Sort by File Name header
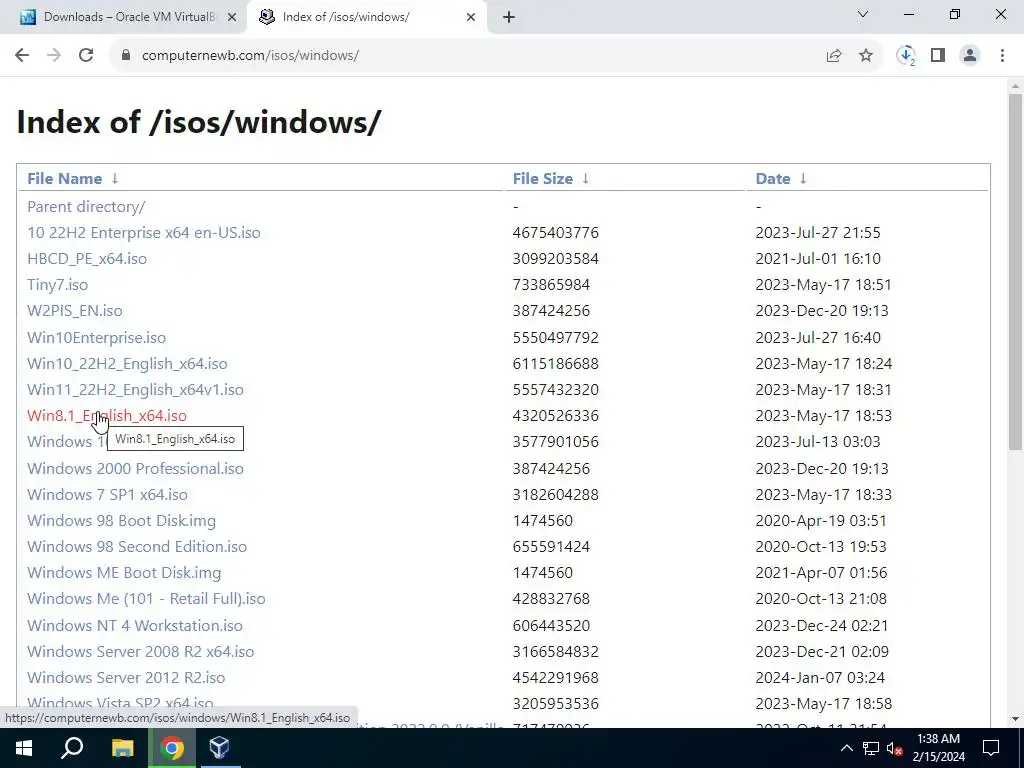This screenshot has height=768, width=1024. [x=65, y=178]
